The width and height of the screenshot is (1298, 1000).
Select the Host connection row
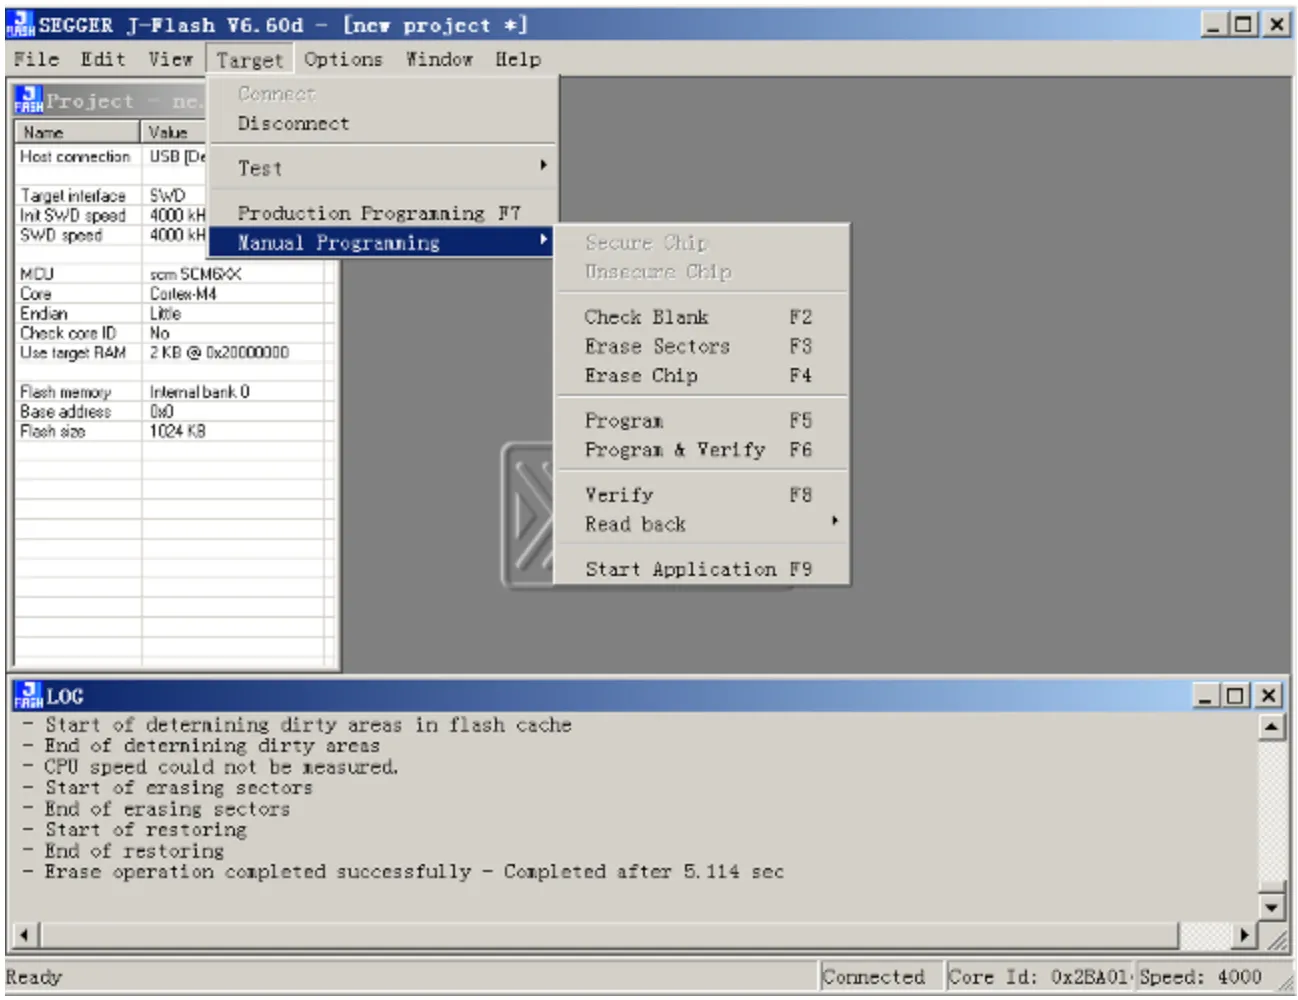point(111,157)
